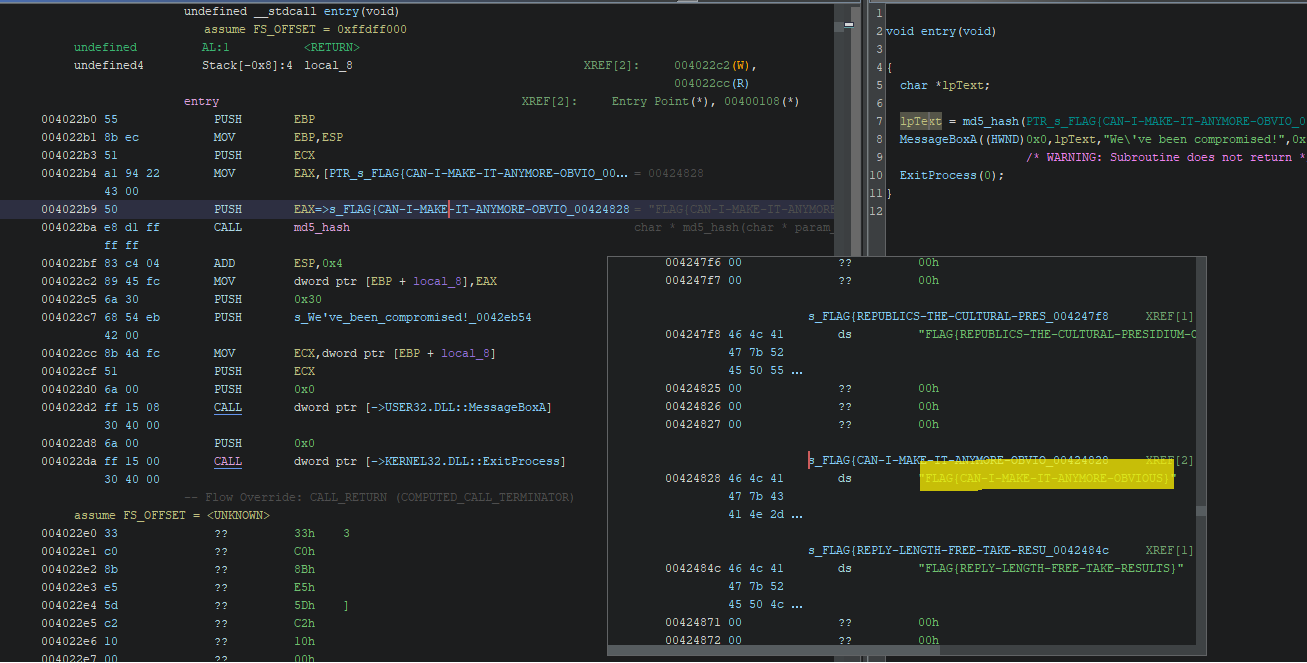Viewport: 1307px width, 663px height.
Task: Click md5_hash in the listing CALL instruction
Action: pos(322,227)
